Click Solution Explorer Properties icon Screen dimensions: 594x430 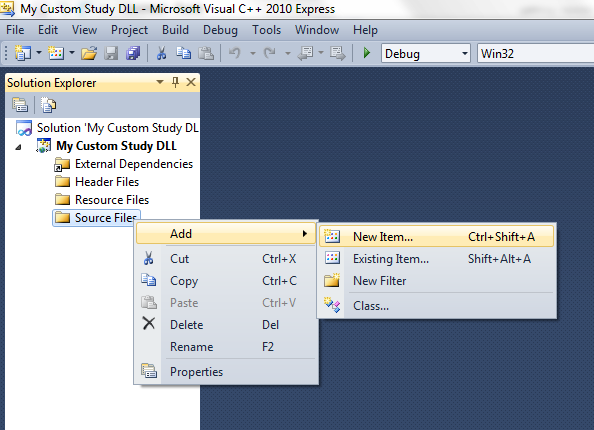20,105
